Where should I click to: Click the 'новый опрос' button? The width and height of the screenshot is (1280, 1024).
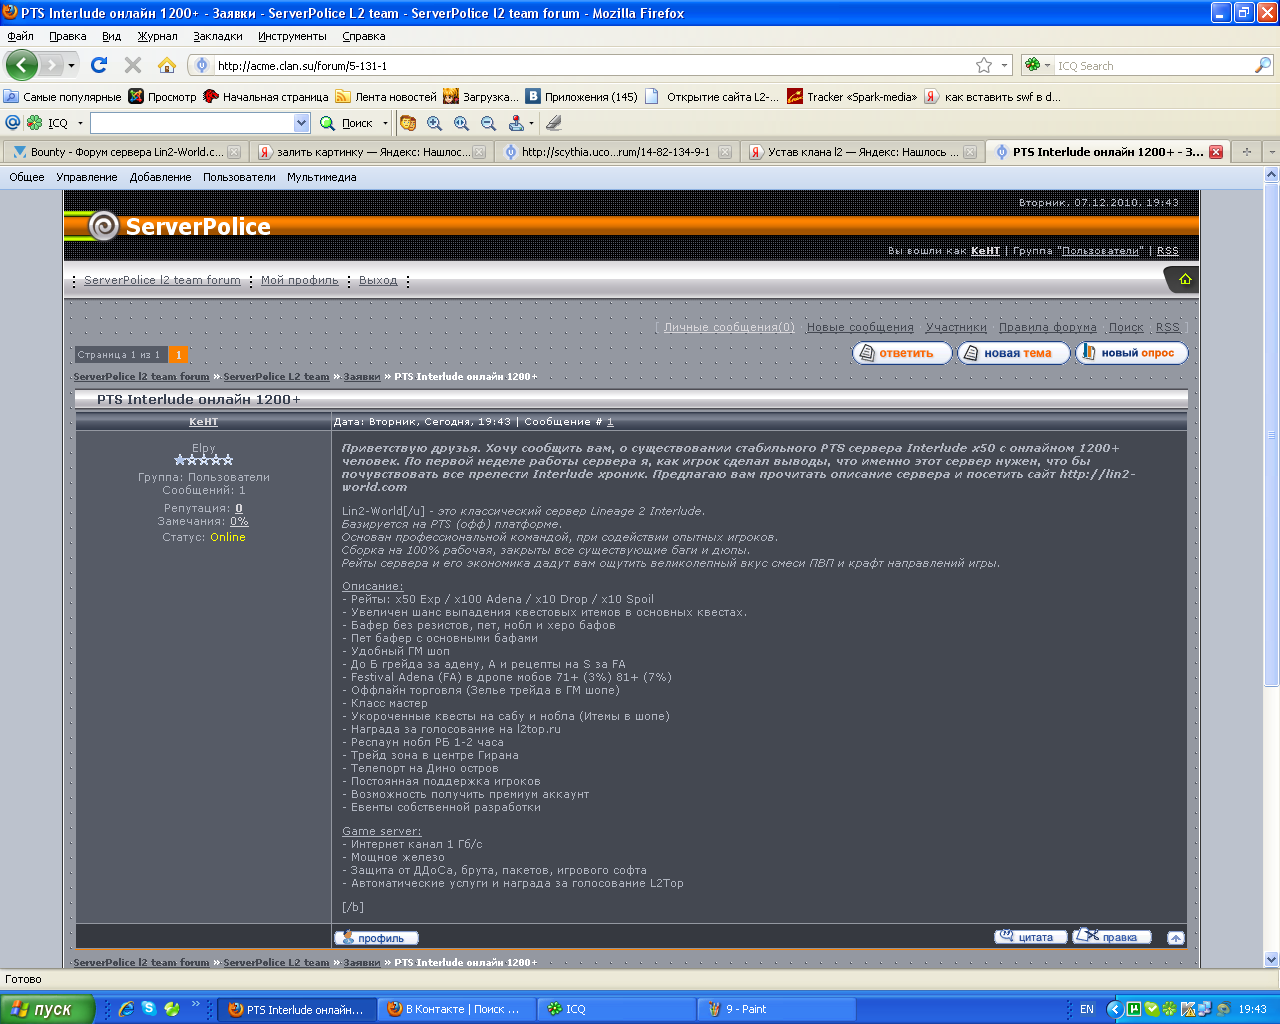tap(1131, 353)
